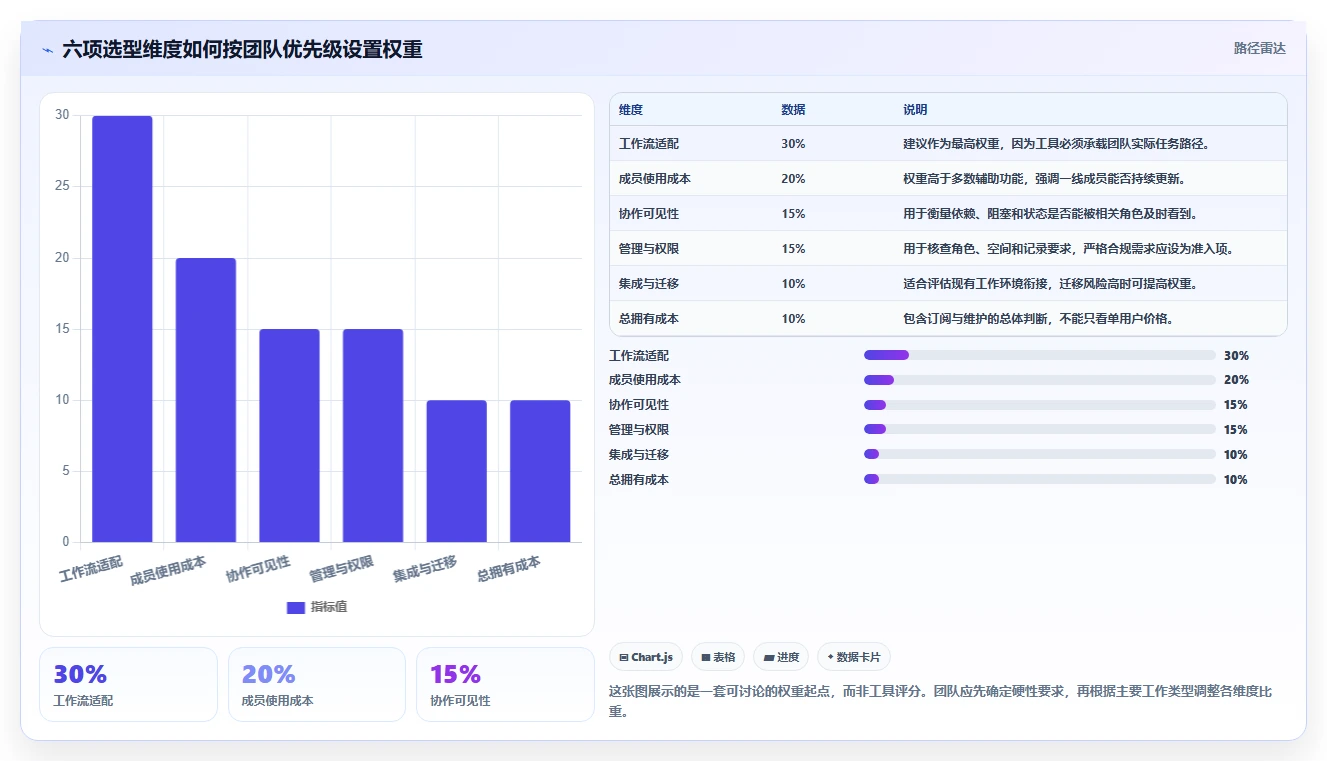Click the 集成与迁移 x-axis label
The width and height of the screenshot is (1327, 761).
[x=425, y=570]
